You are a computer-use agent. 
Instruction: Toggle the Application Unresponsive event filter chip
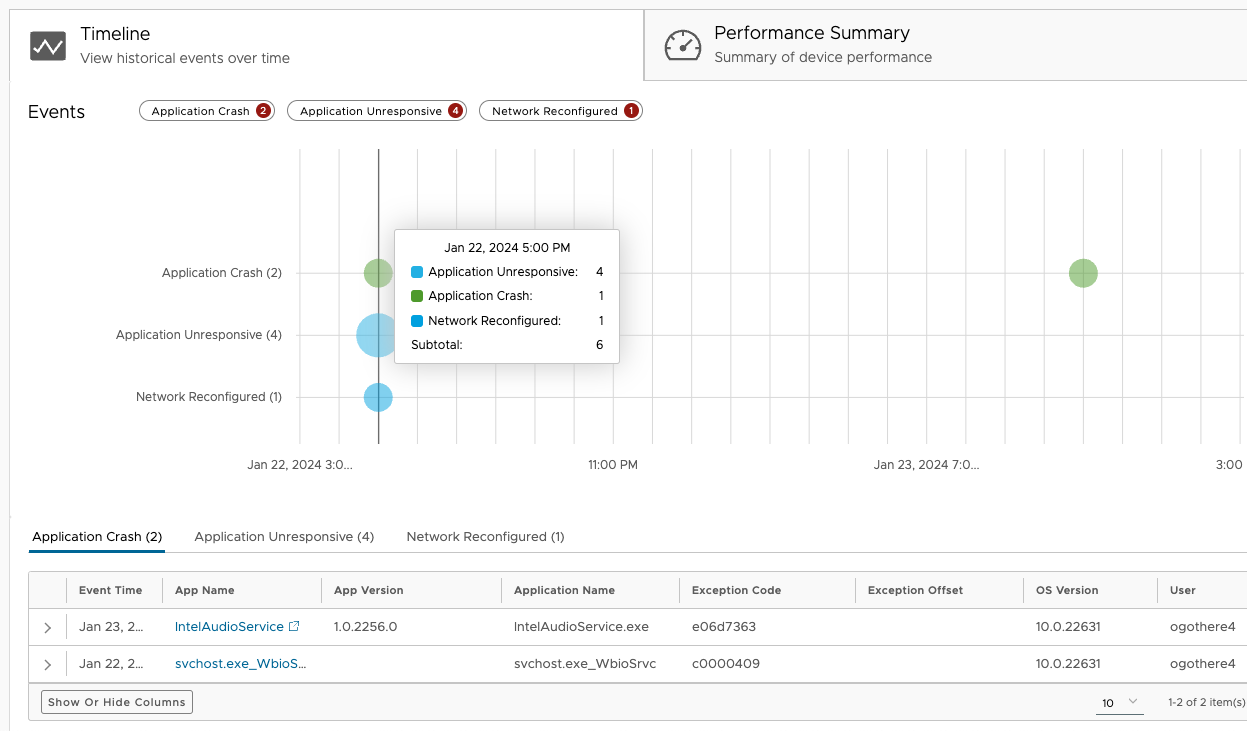point(377,111)
